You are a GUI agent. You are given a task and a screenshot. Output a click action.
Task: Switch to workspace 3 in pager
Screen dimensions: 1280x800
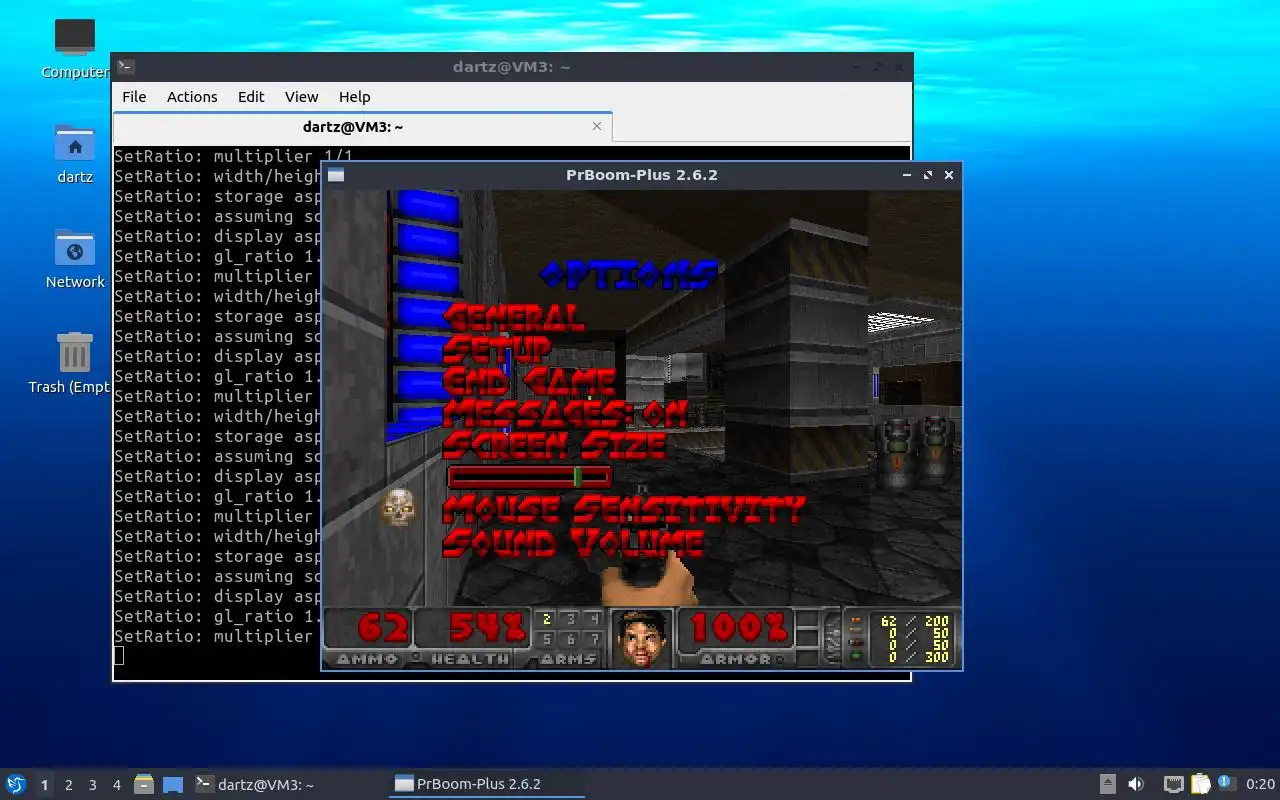pos(93,784)
